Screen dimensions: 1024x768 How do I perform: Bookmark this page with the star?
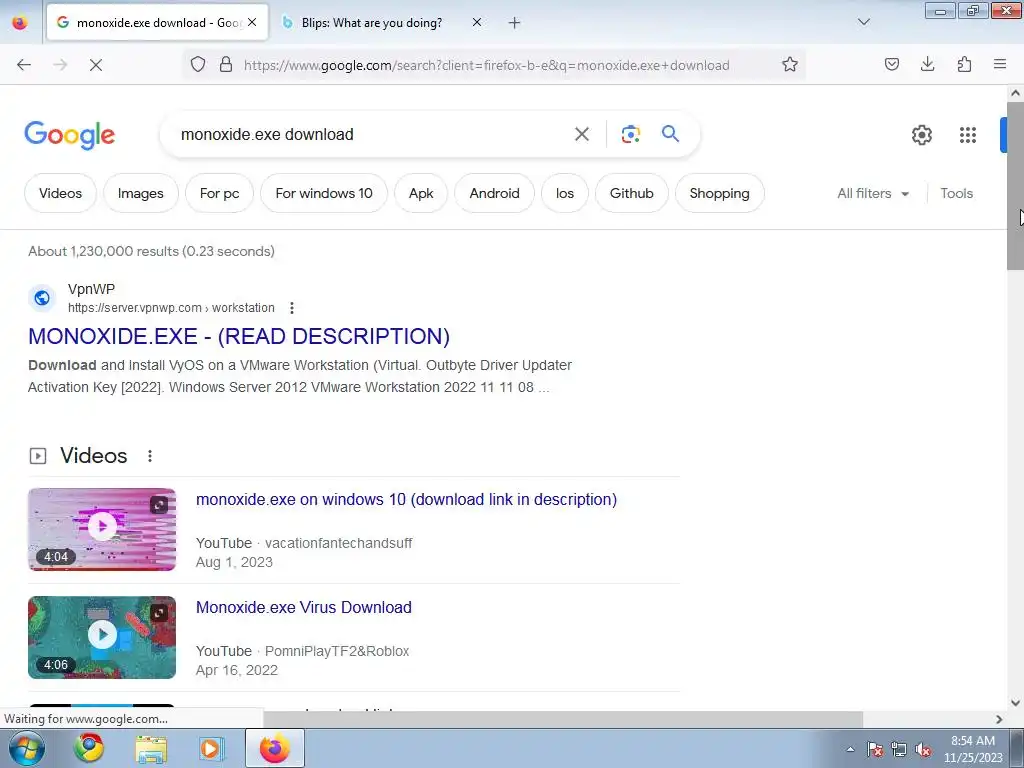pos(790,65)
